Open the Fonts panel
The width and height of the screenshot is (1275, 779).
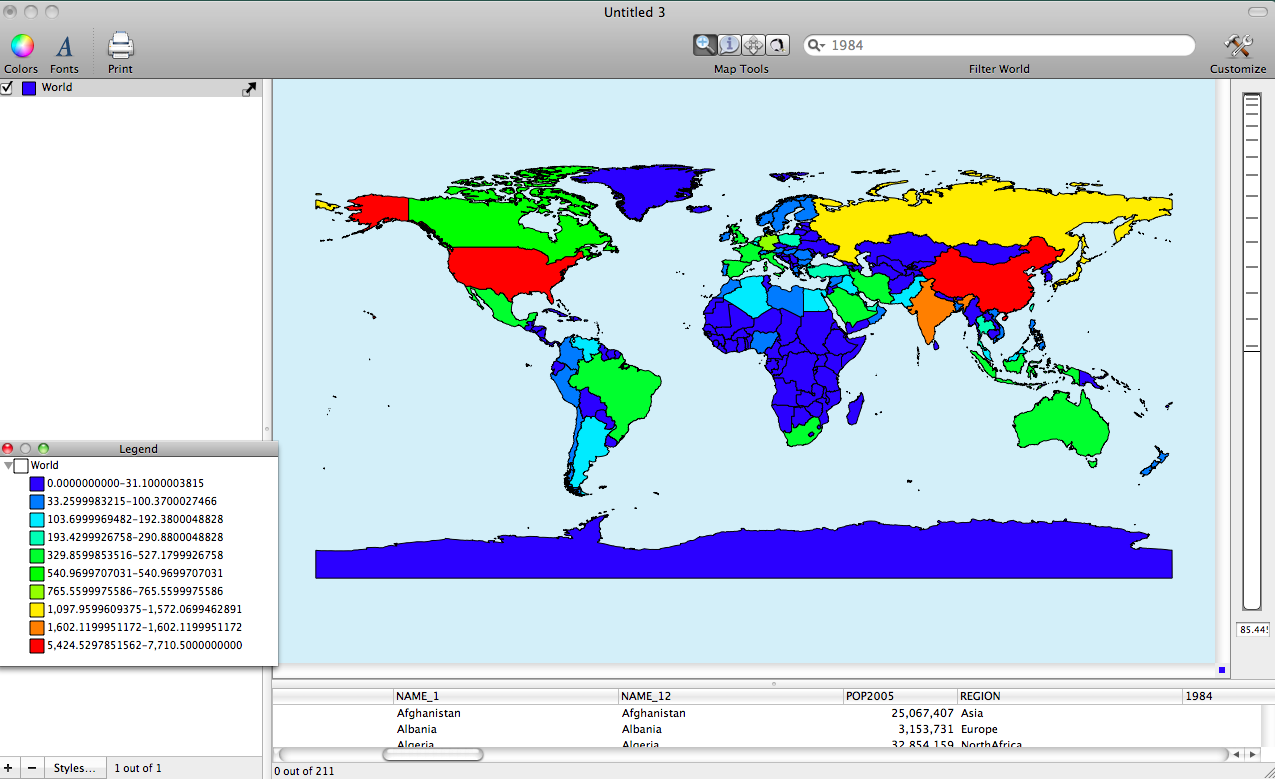tap(64, 46)
